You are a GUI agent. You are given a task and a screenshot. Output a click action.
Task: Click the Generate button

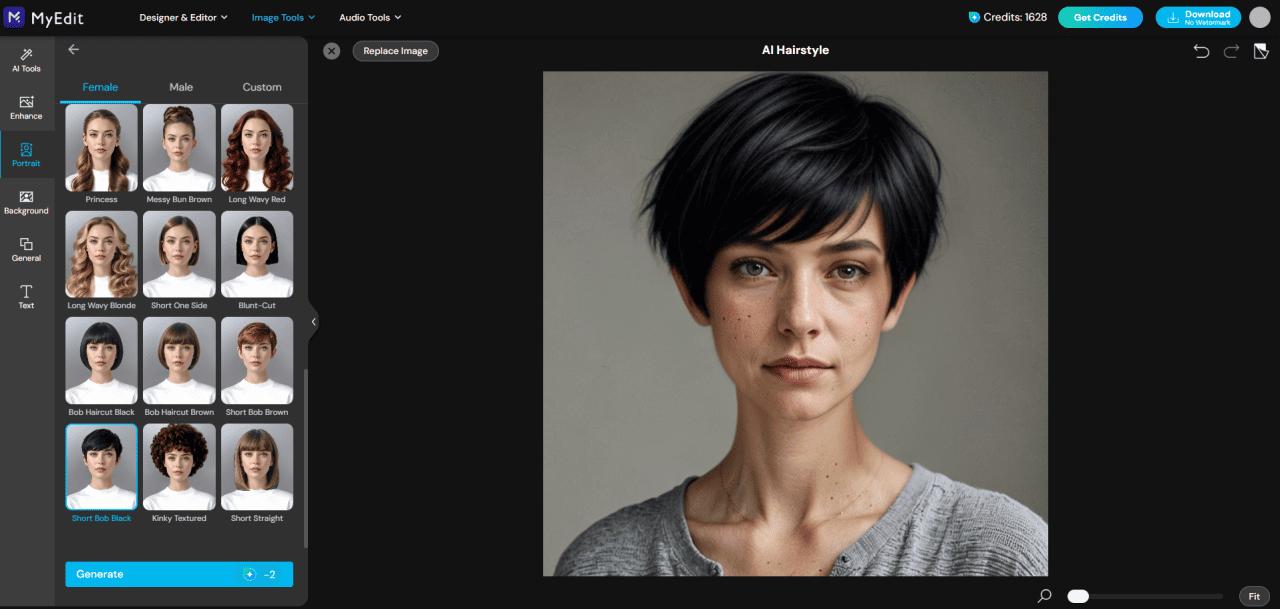(x=178, y=574)
